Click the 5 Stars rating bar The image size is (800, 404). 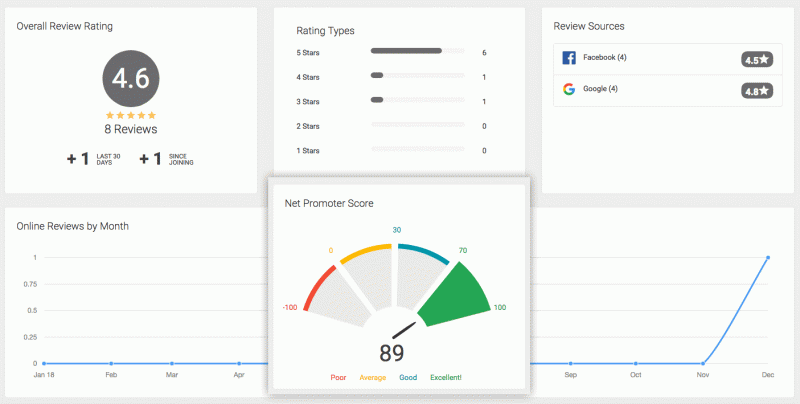[418, 51]
